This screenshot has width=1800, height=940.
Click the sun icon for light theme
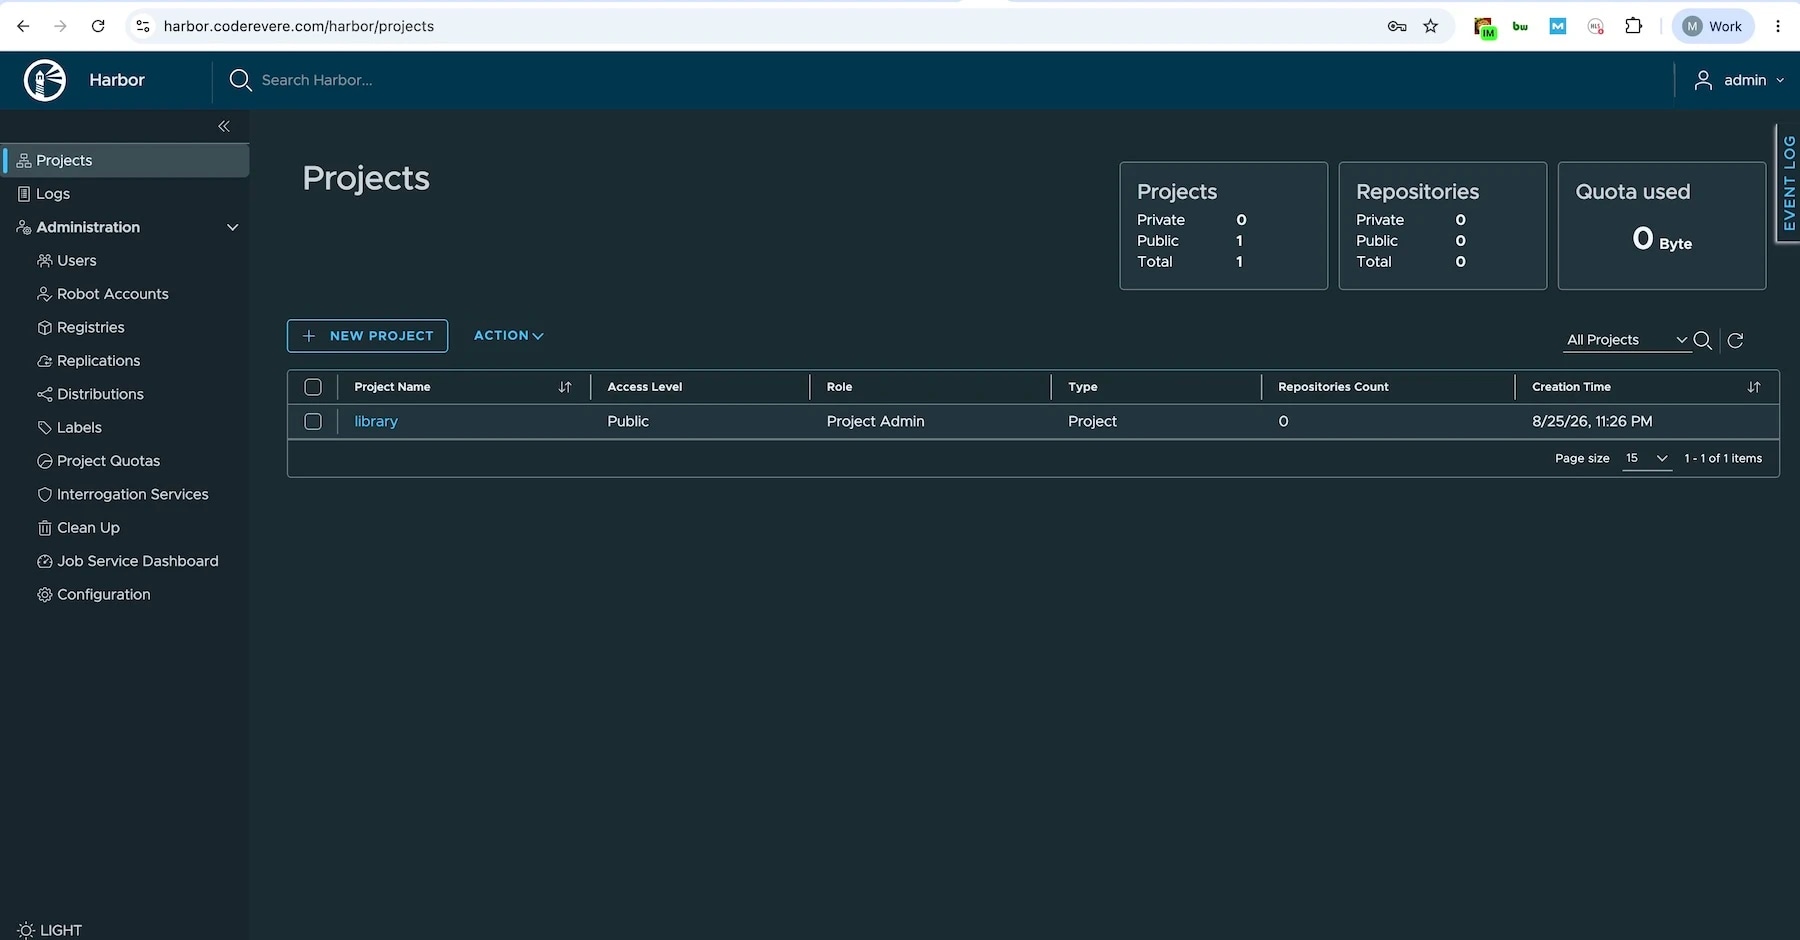tap(26, 930)
